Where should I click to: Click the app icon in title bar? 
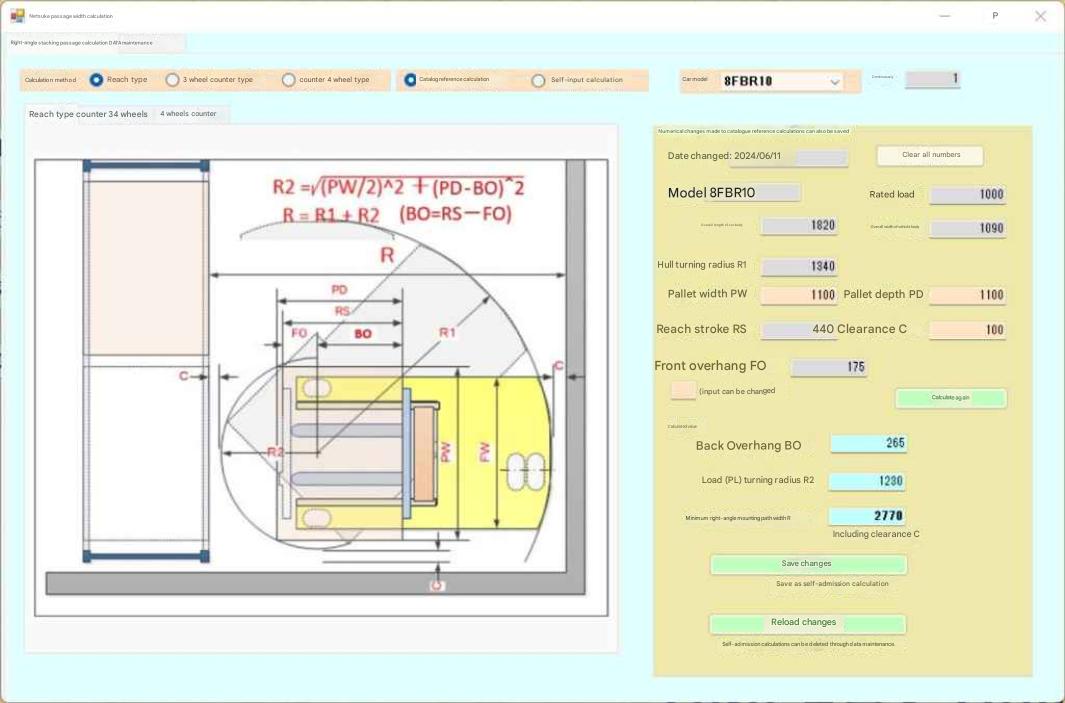[x=17, y=16]
